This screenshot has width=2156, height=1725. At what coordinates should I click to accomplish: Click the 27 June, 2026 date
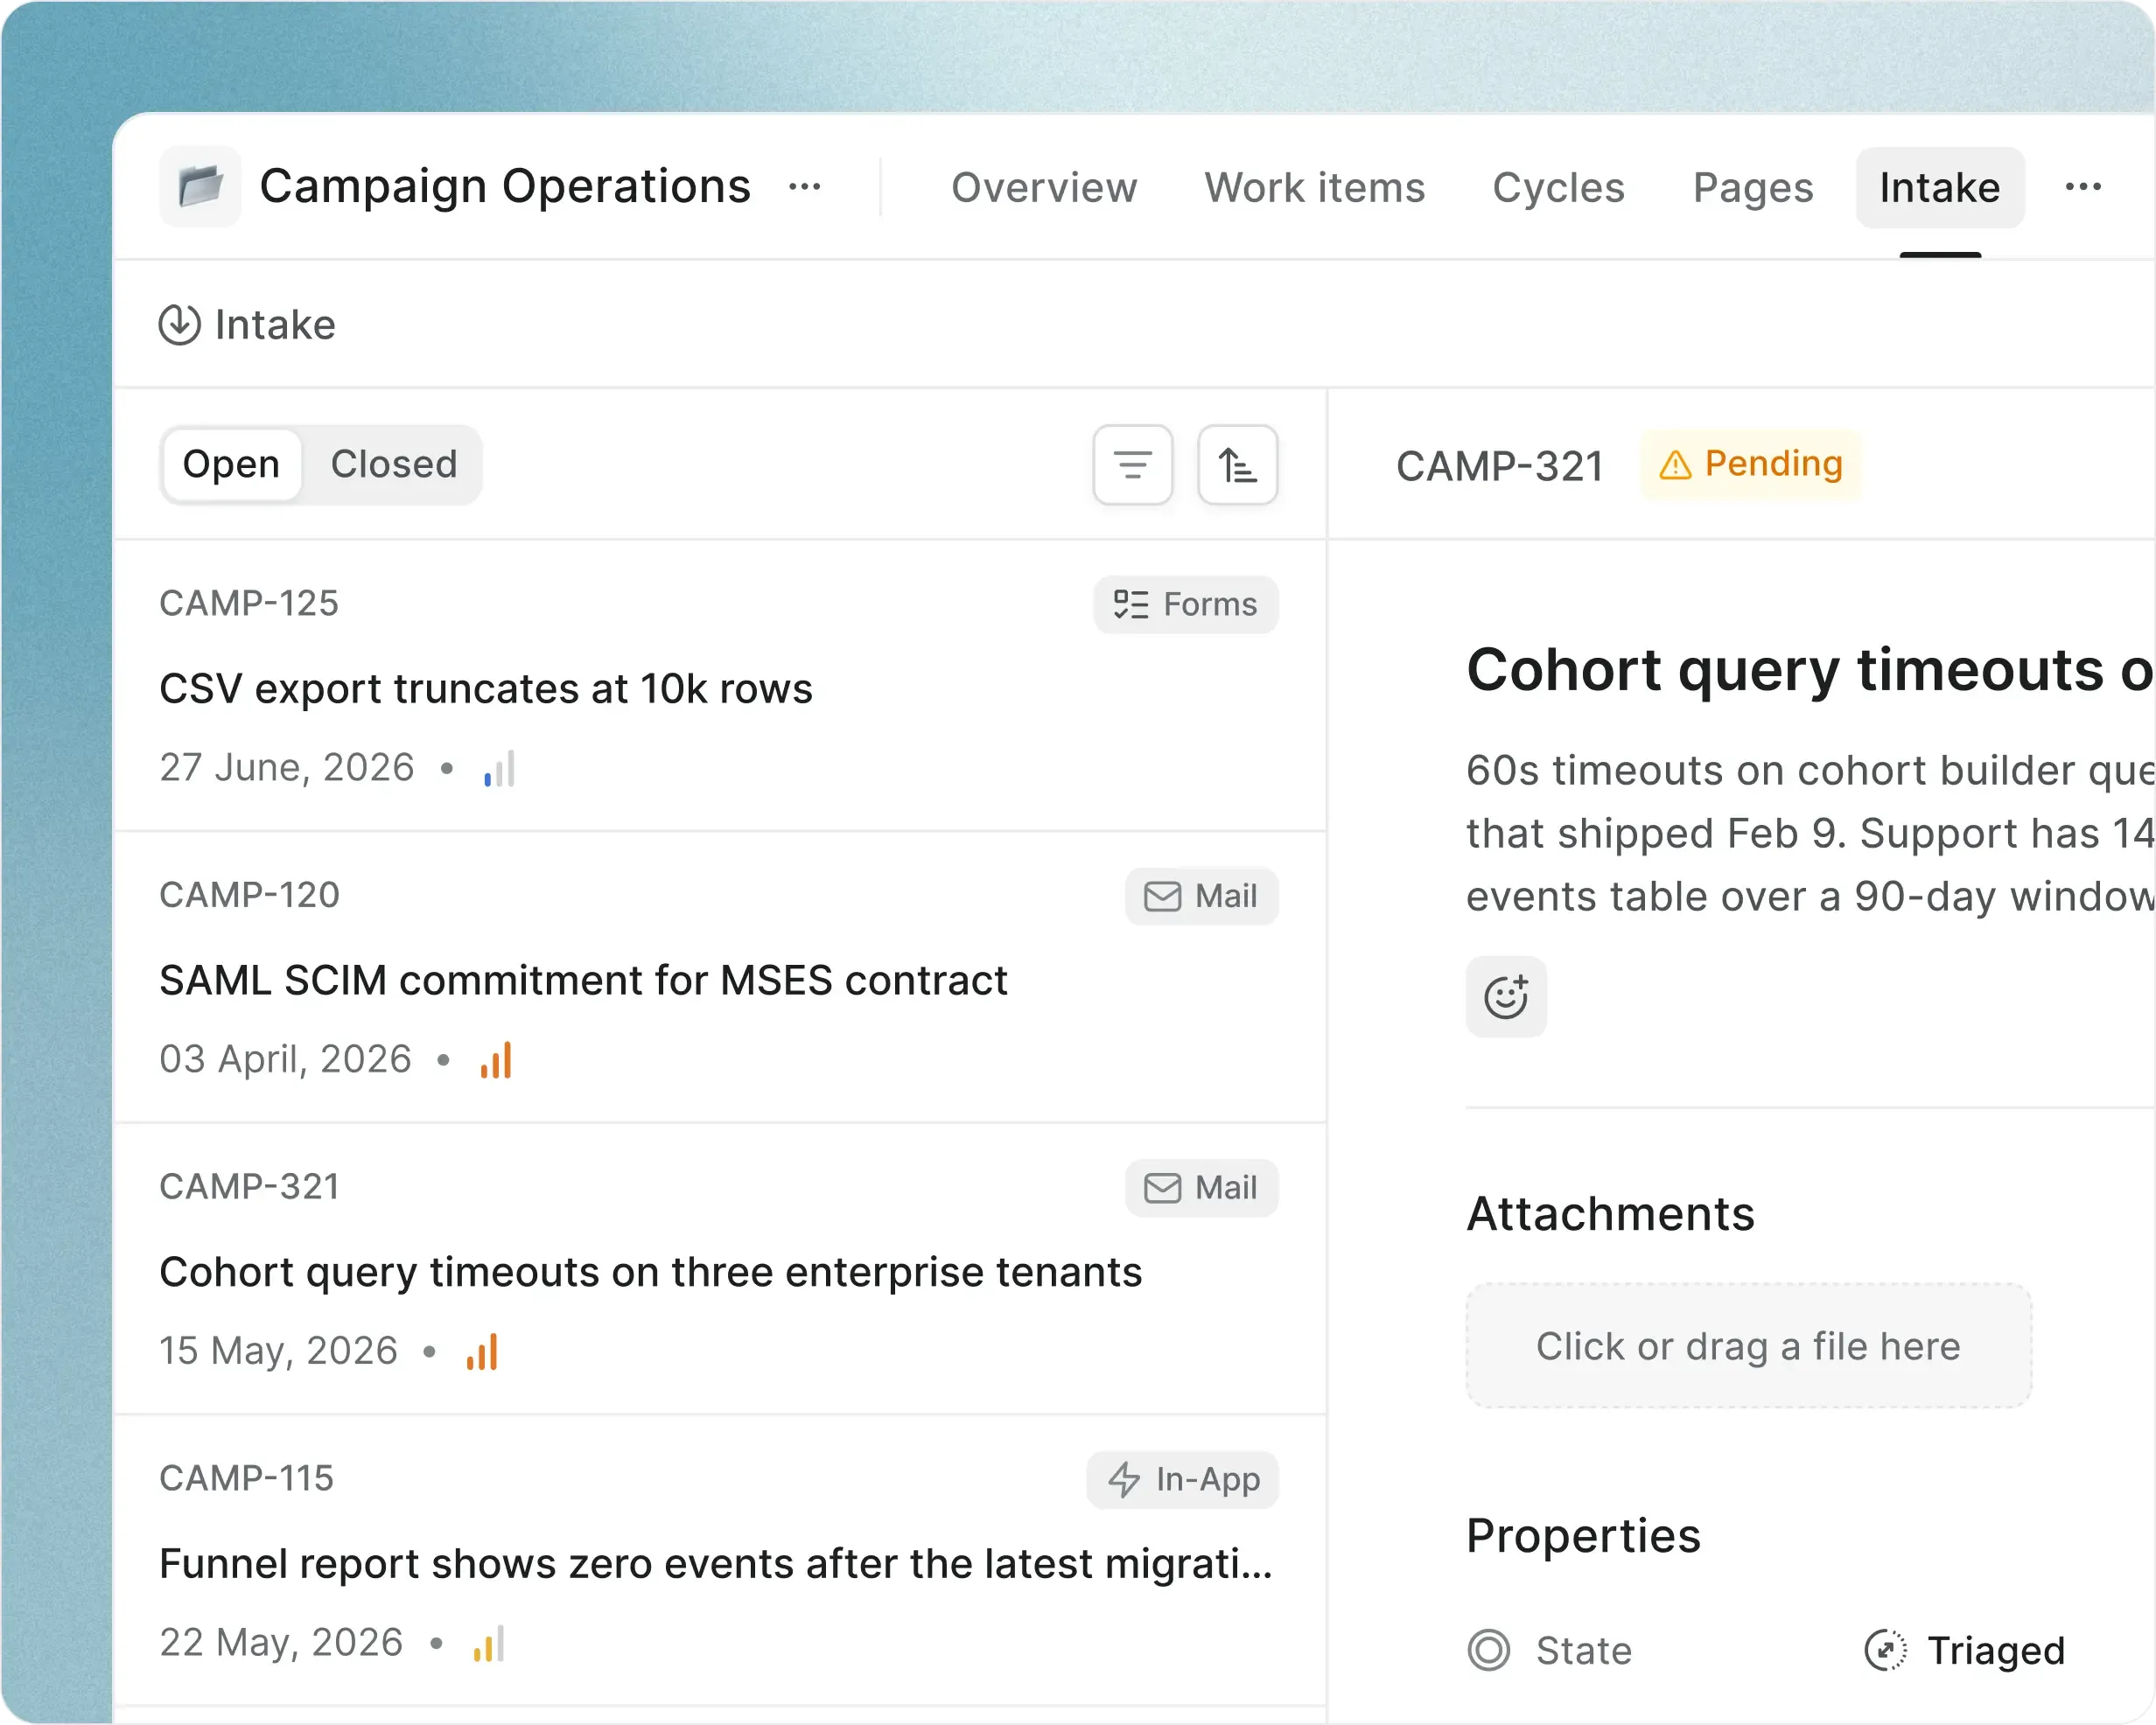(x=287, y=768)
